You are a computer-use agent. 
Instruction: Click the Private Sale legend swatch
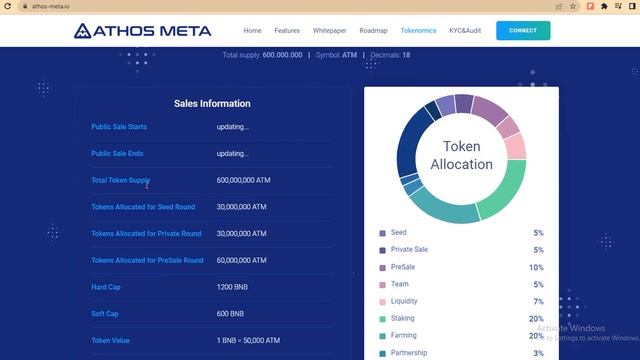pos(382,250)
